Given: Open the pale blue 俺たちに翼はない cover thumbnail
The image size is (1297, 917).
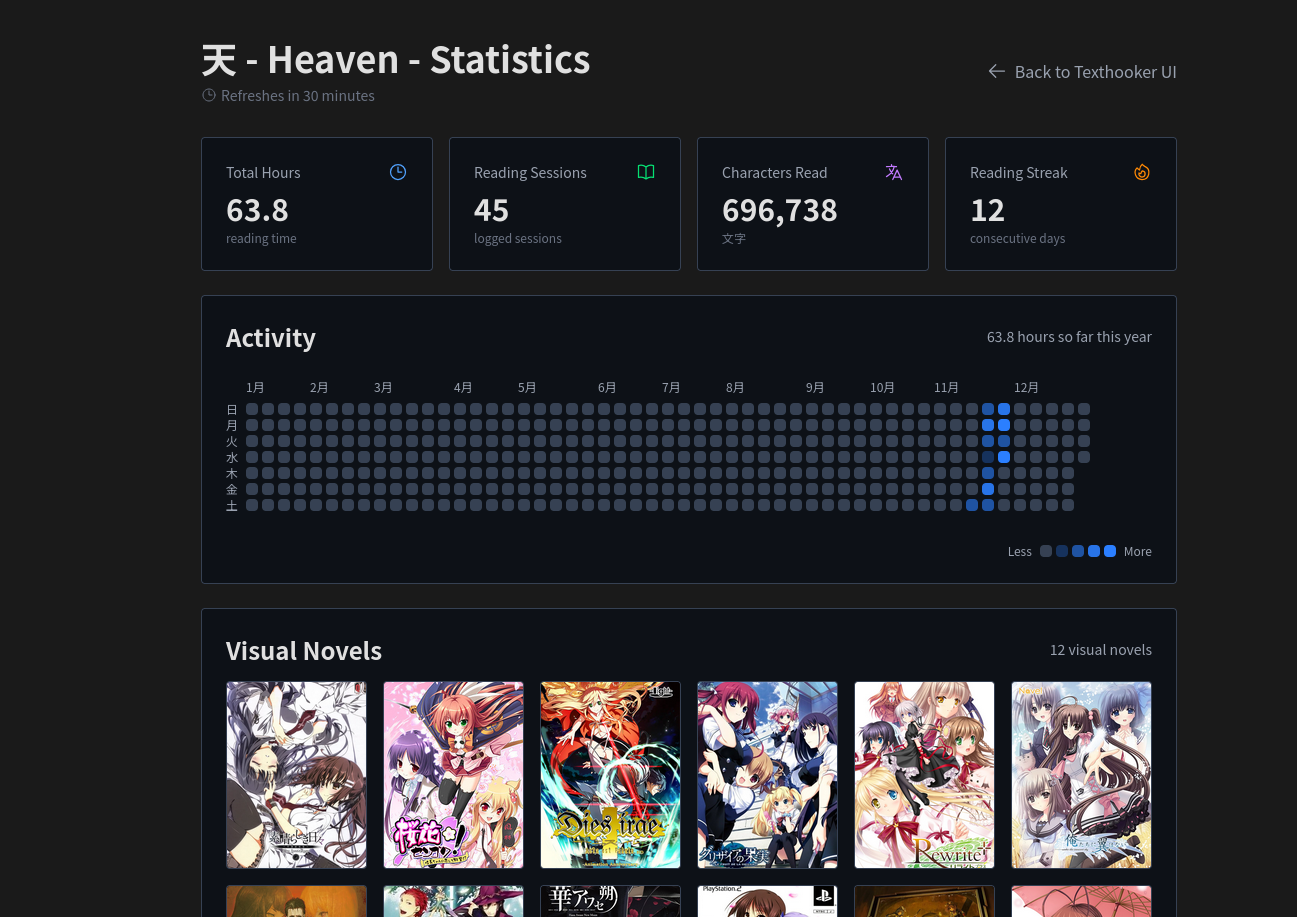Looking at the screenshot, I should pyautogui.click(x=1081, y=775).
